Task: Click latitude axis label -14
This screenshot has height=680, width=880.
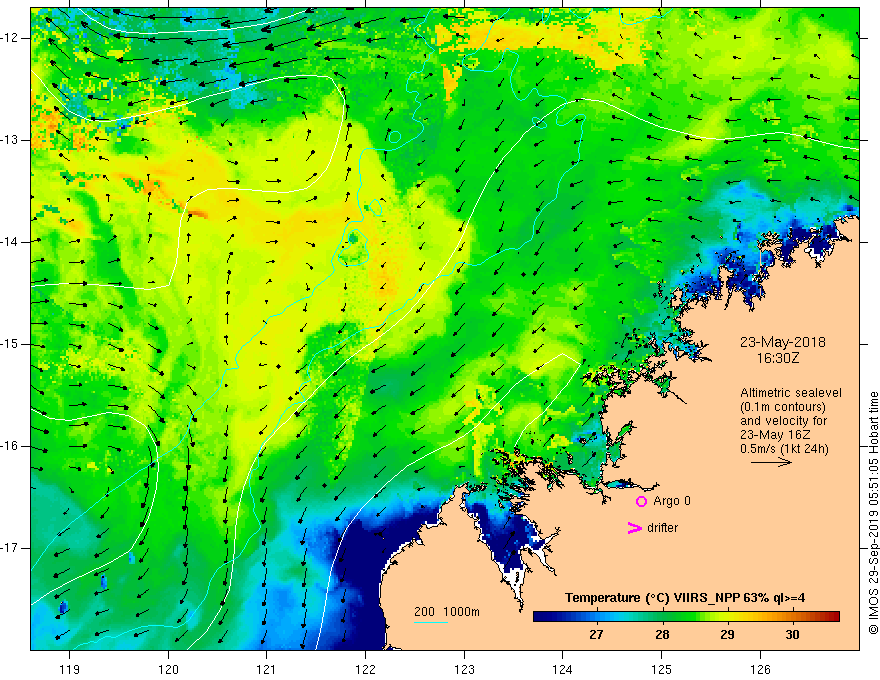Action: [x=10, y=242]
